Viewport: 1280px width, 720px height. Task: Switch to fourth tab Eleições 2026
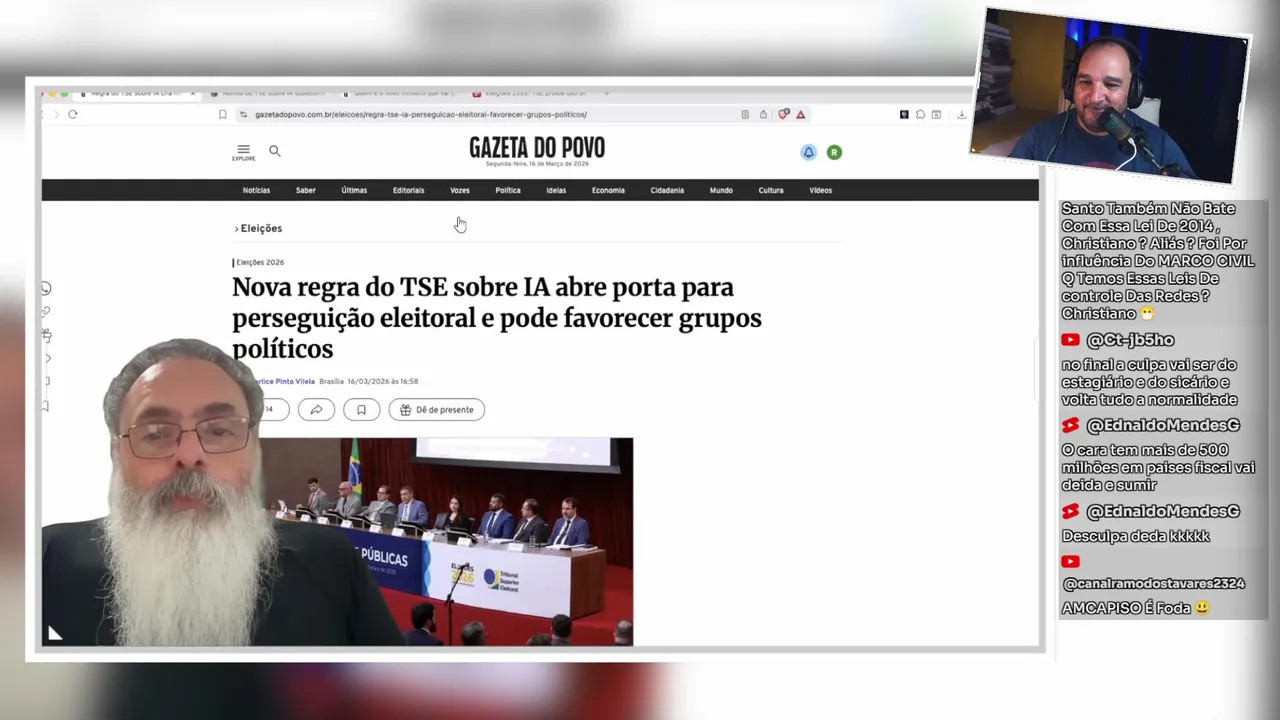[x=530, y=93]
